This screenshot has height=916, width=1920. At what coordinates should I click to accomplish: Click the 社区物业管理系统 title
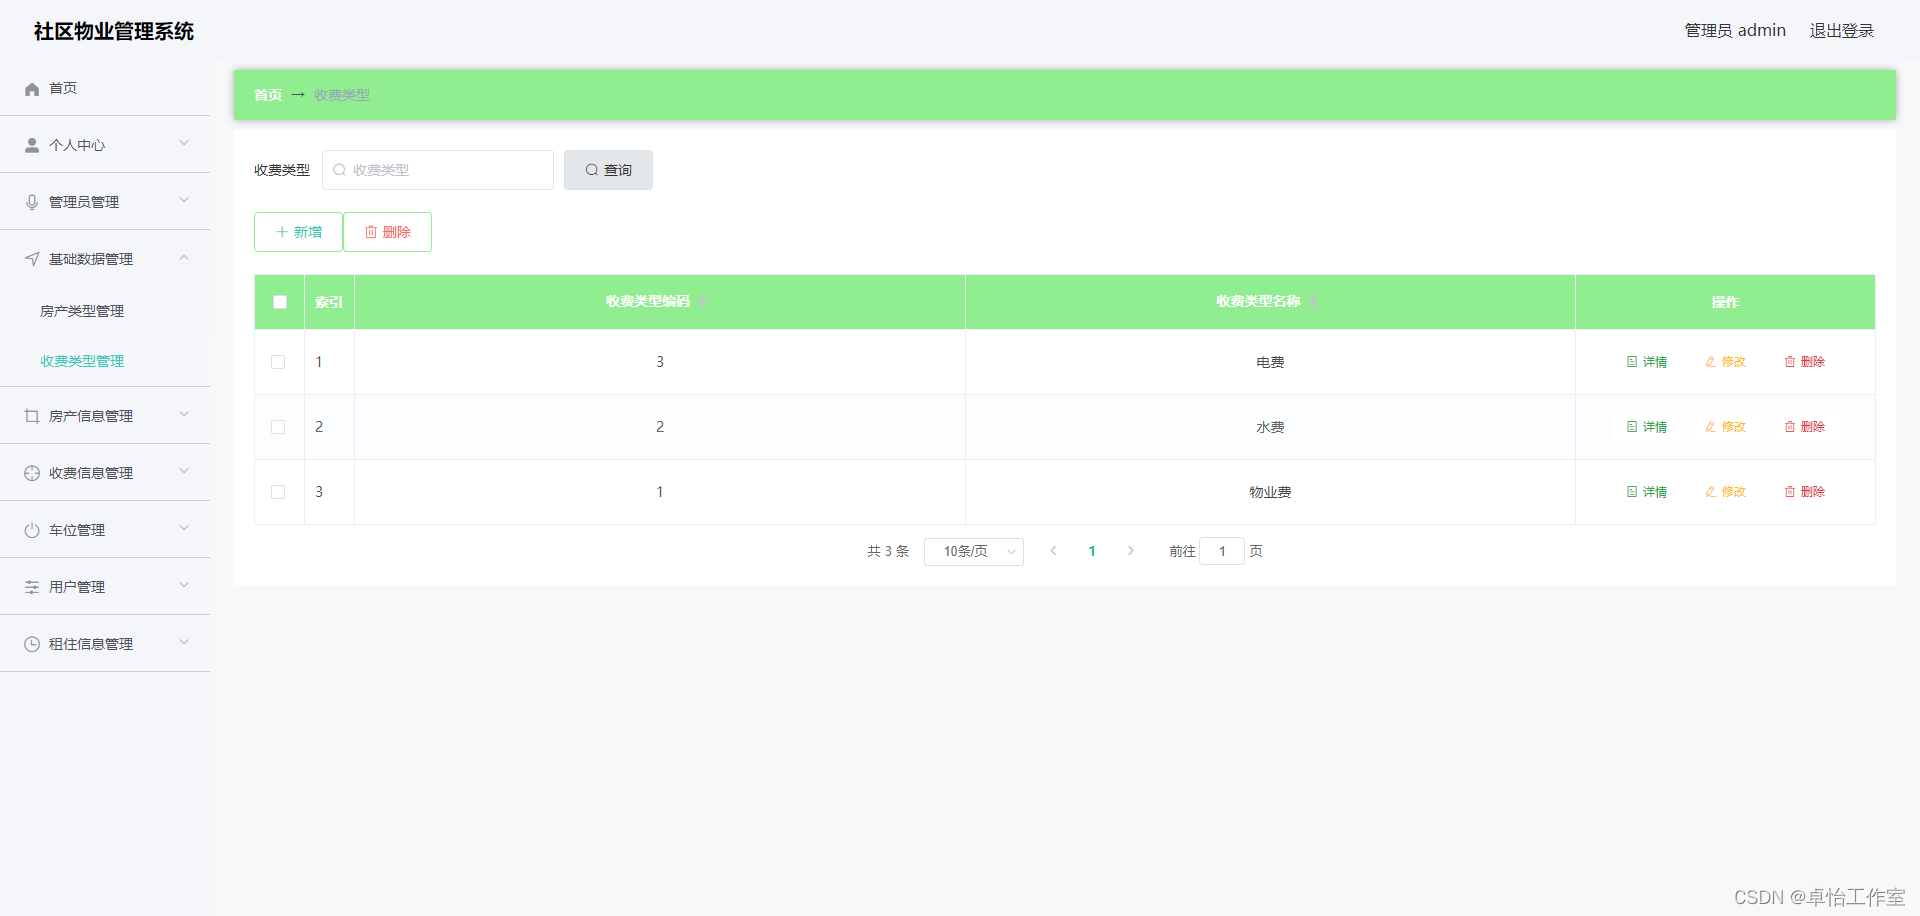(x=114, y=31)
